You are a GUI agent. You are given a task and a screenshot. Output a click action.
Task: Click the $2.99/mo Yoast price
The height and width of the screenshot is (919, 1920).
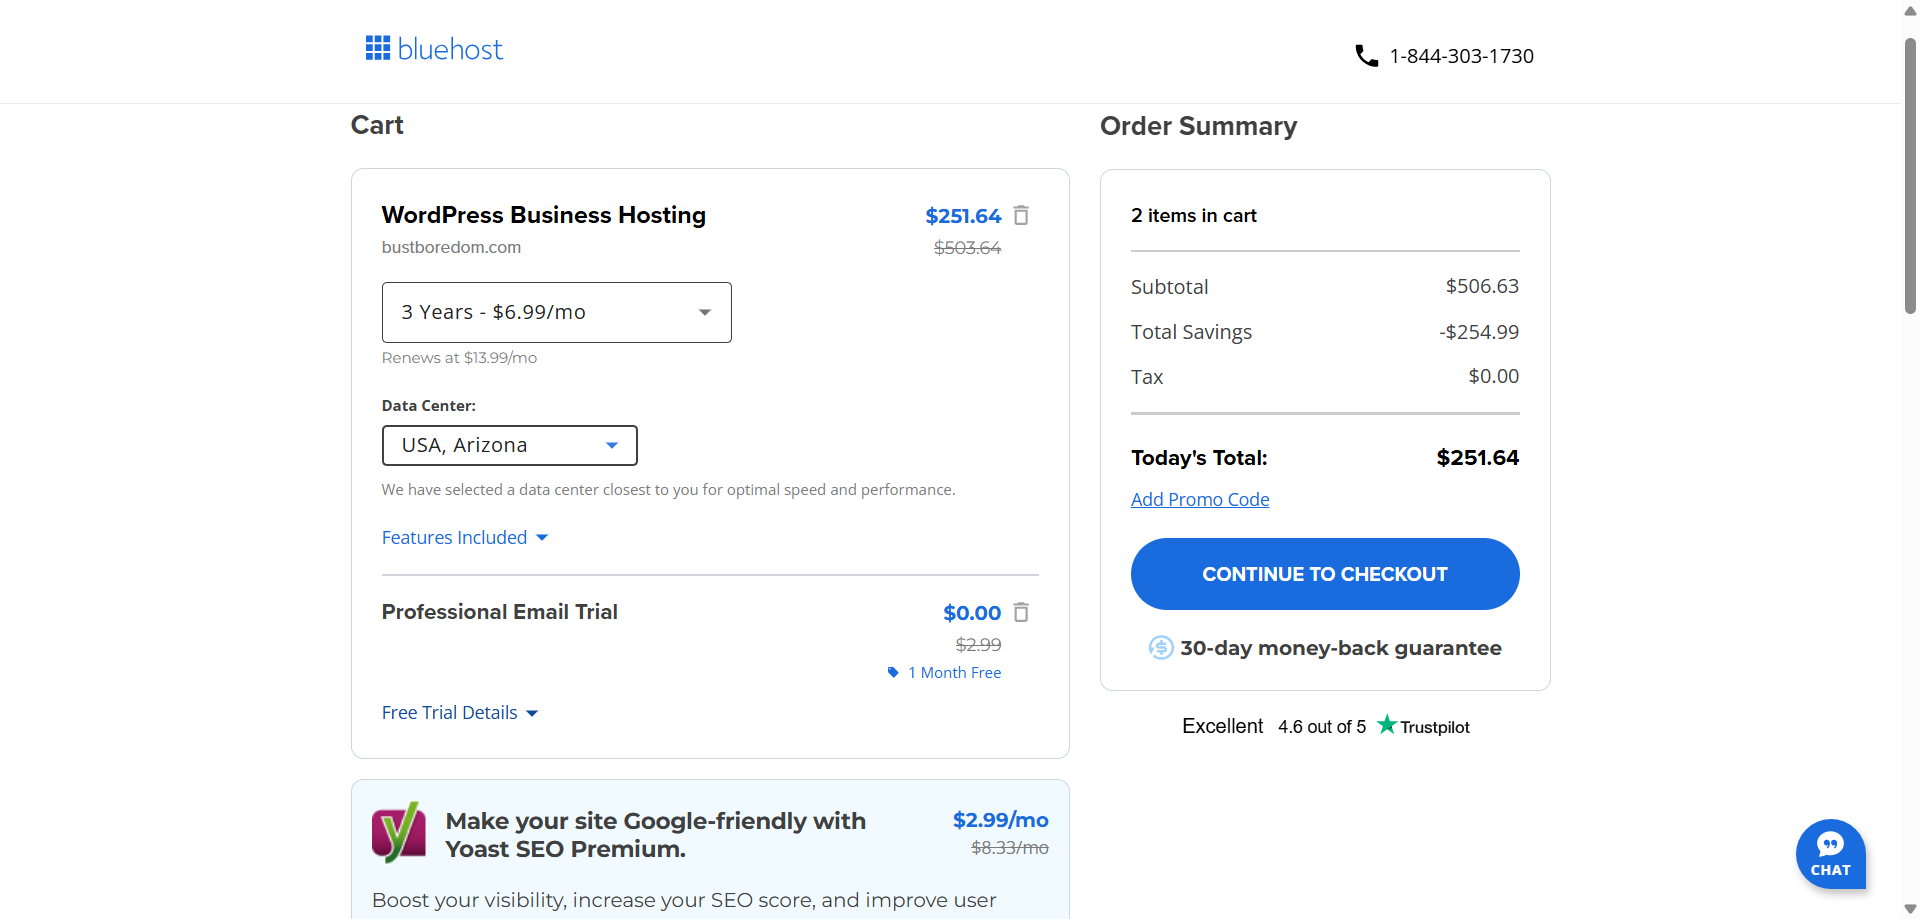(x=1000, y=820)
